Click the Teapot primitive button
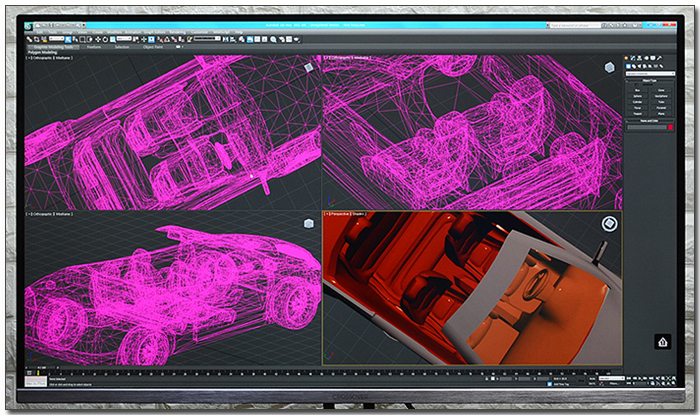Screen dimensions: 700x415 pyautogui.click(x=638, y=113)
